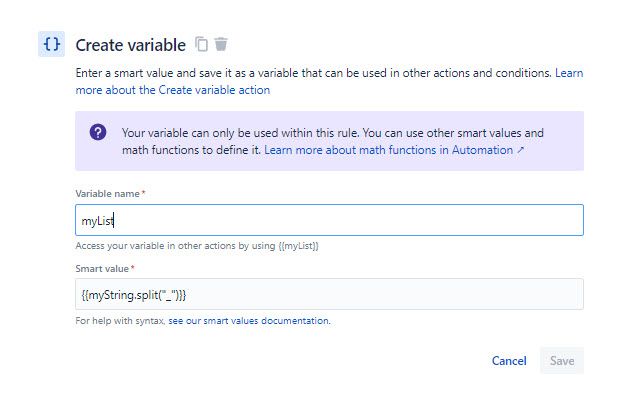Click the Variable name field label
Viewport: 626px width, 394px height.
pos(107,194)
